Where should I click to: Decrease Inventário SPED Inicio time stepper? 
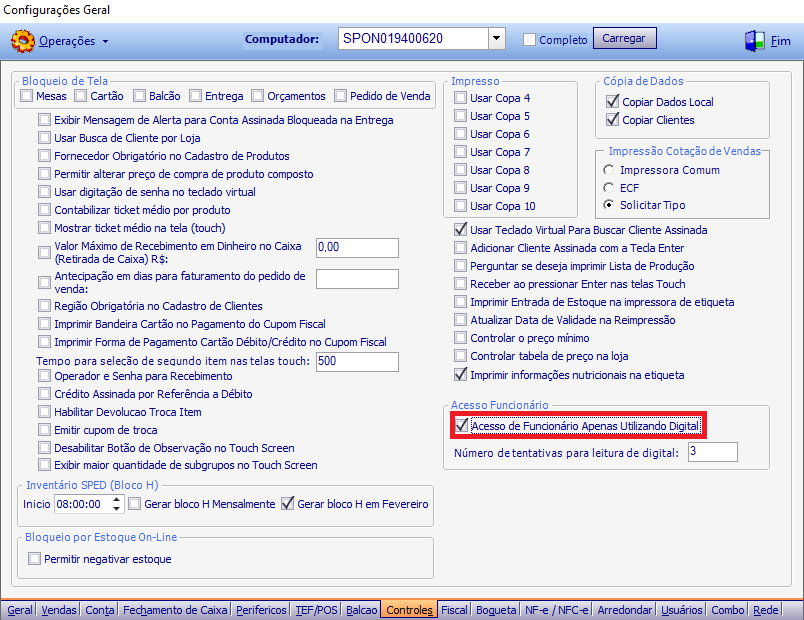pos(117,508)
